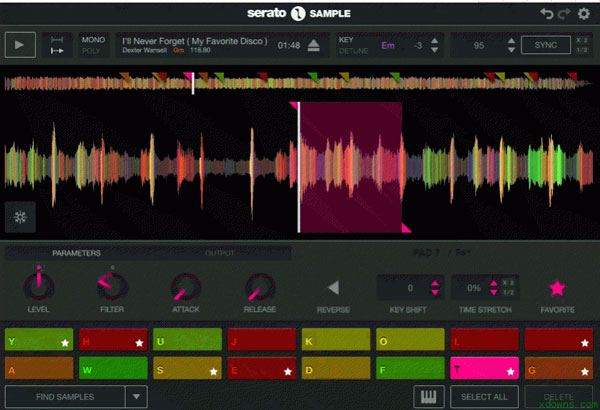This screenshot has width=600, height=410.
Task: Click the redo arrow icon
Action: 564,14
